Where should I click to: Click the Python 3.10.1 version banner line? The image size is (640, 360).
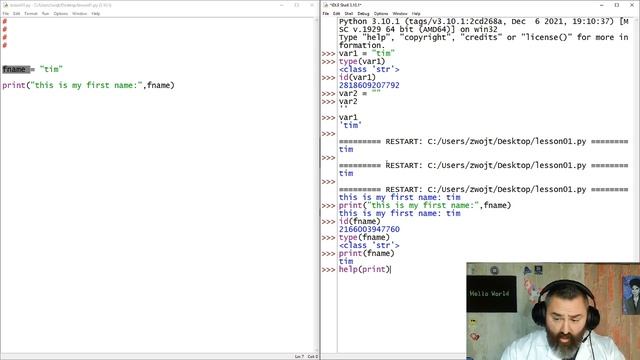[x=484, y=21]
